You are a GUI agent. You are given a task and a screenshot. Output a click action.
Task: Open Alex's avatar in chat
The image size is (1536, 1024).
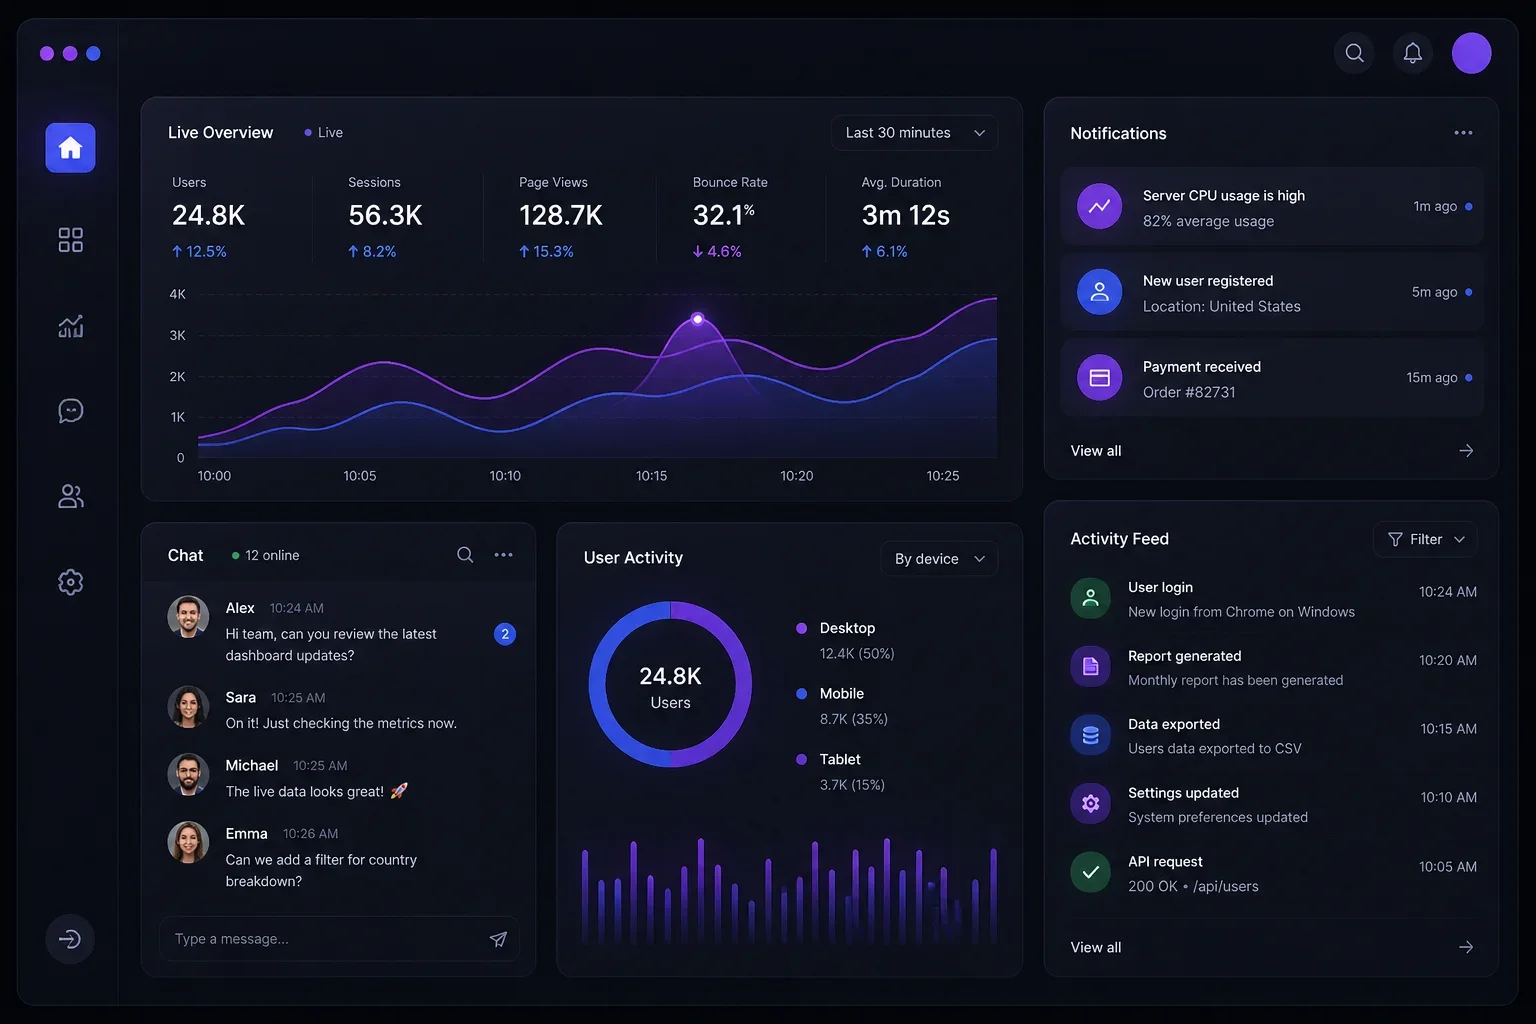coord(188,617)
